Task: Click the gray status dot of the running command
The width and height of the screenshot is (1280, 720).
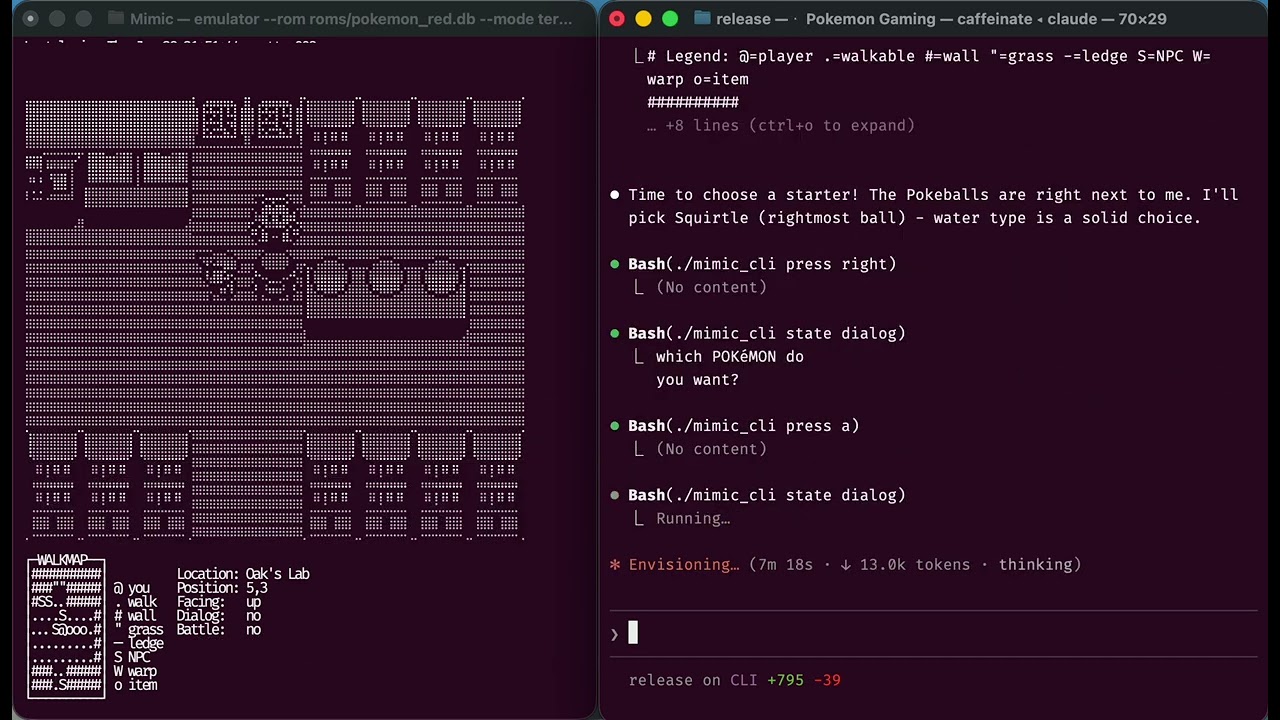Action: click(615, 495)
